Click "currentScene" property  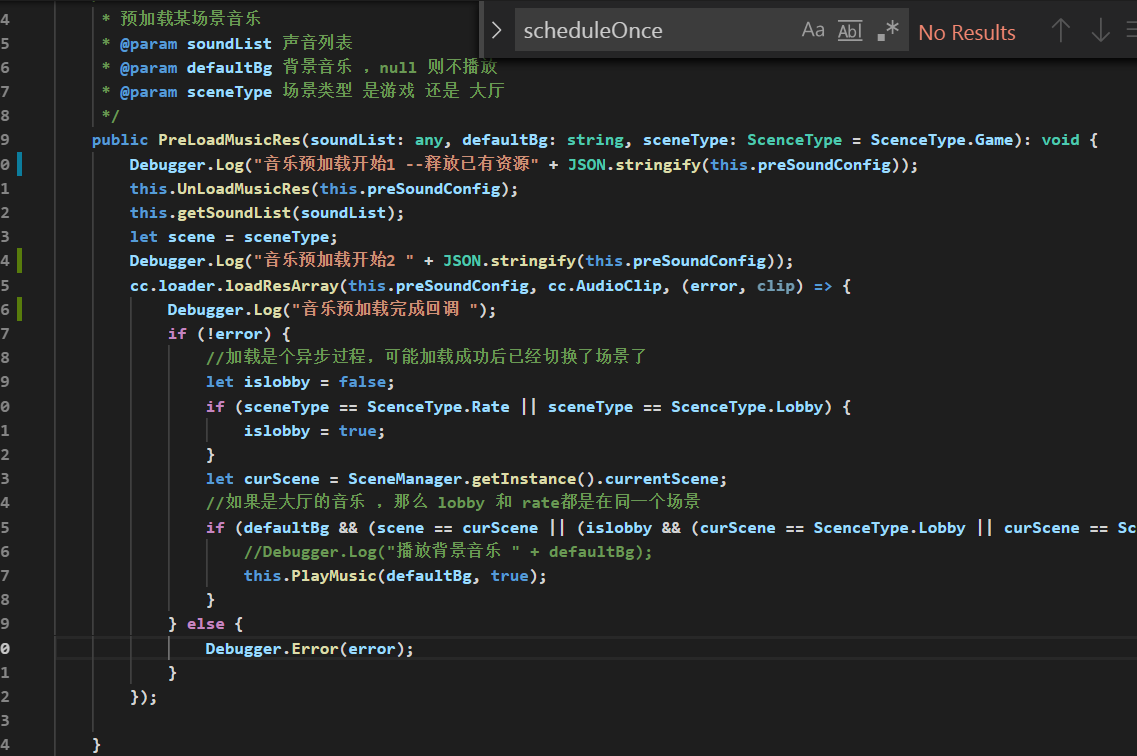click(x=662, y=479)
